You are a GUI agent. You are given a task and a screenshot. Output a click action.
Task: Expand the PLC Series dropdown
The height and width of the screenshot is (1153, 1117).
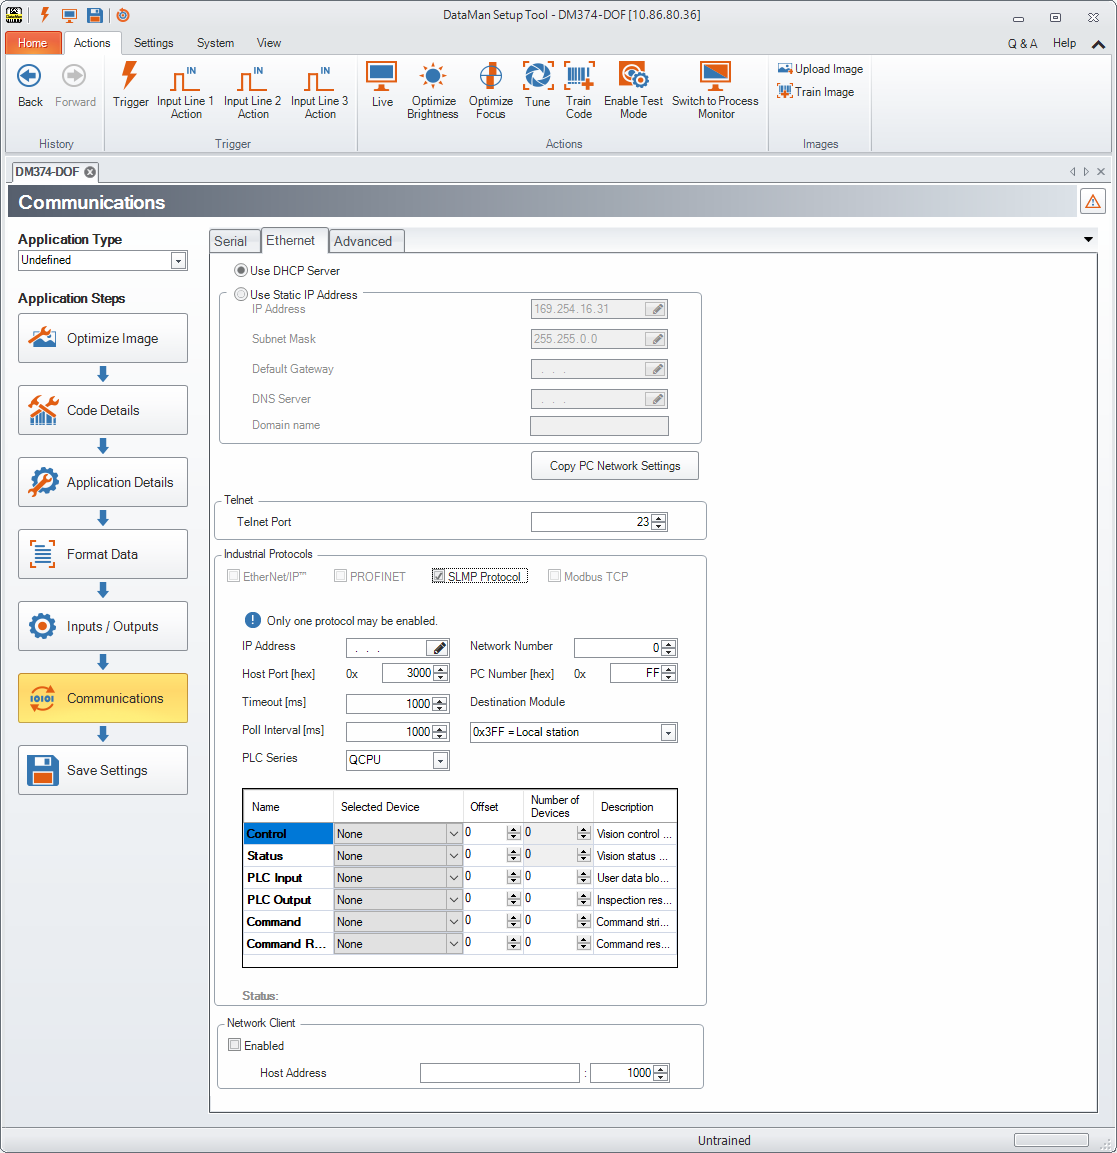(440, 761)
